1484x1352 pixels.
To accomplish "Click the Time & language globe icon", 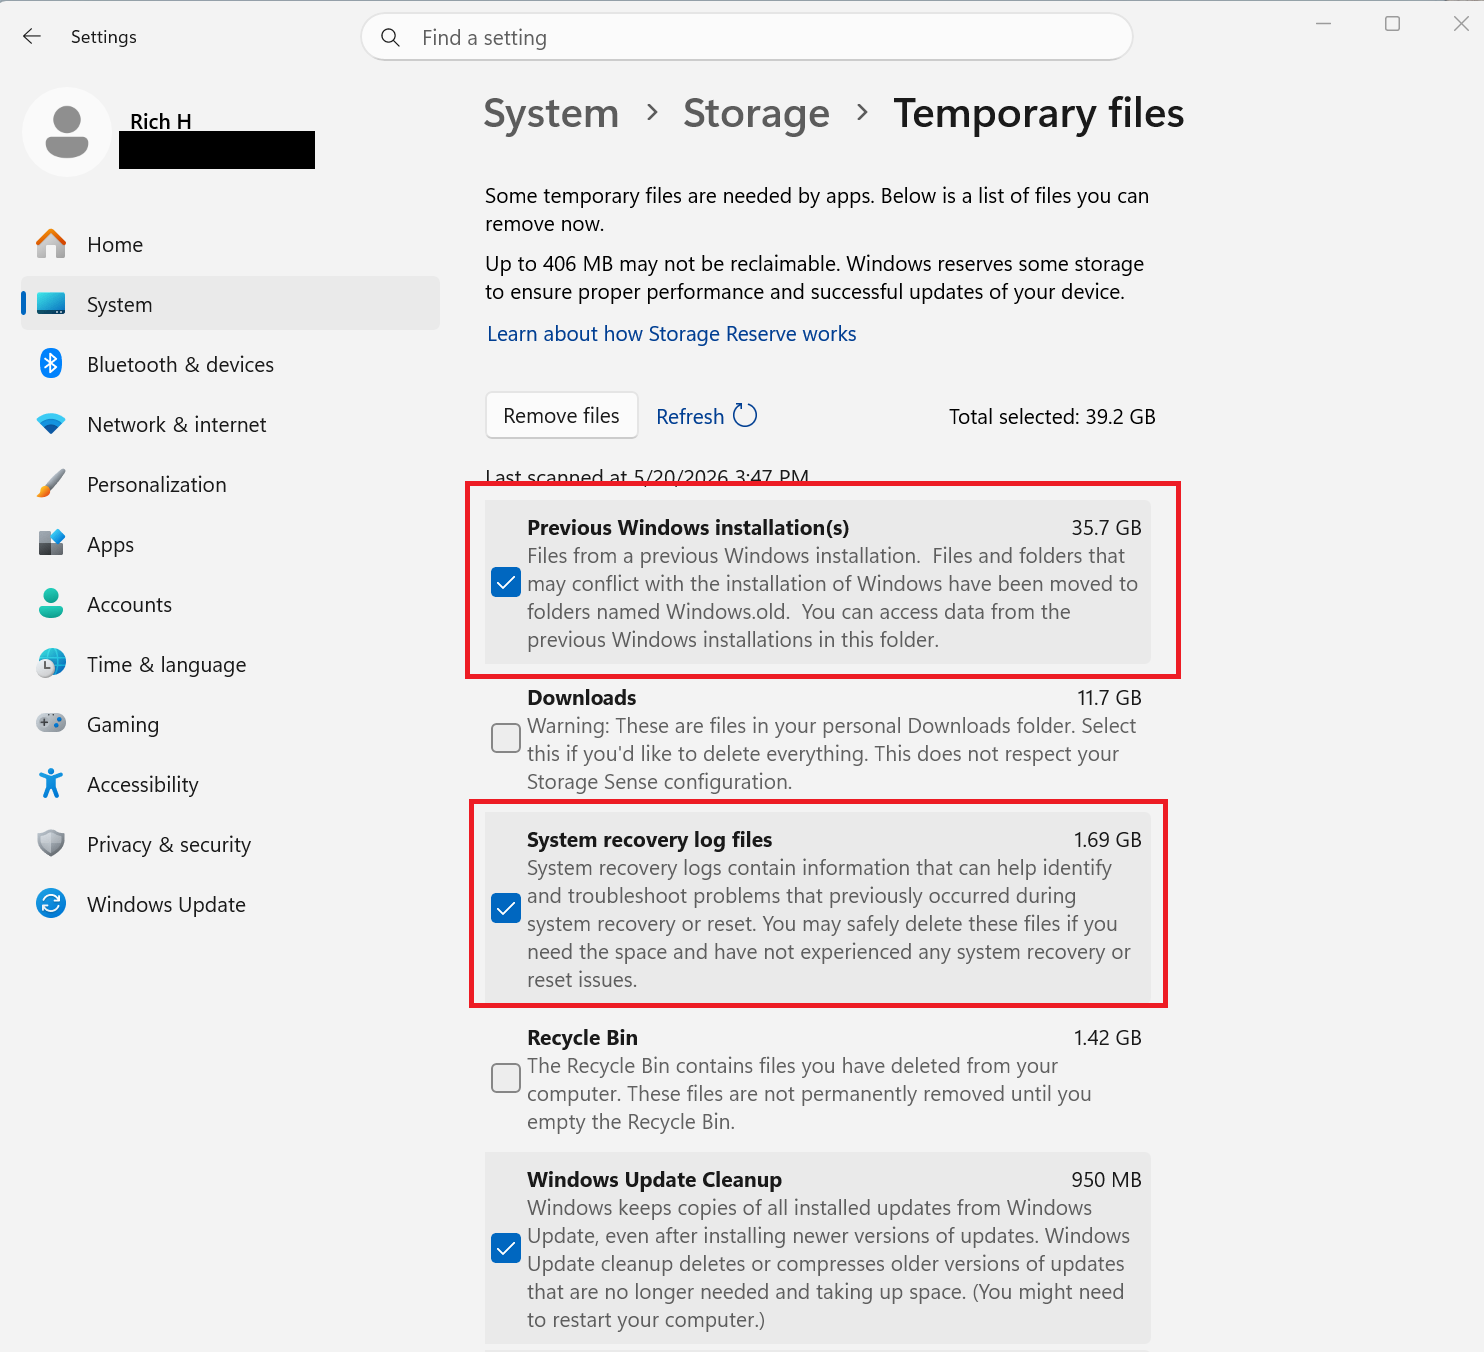I will [x=51, y=663].
